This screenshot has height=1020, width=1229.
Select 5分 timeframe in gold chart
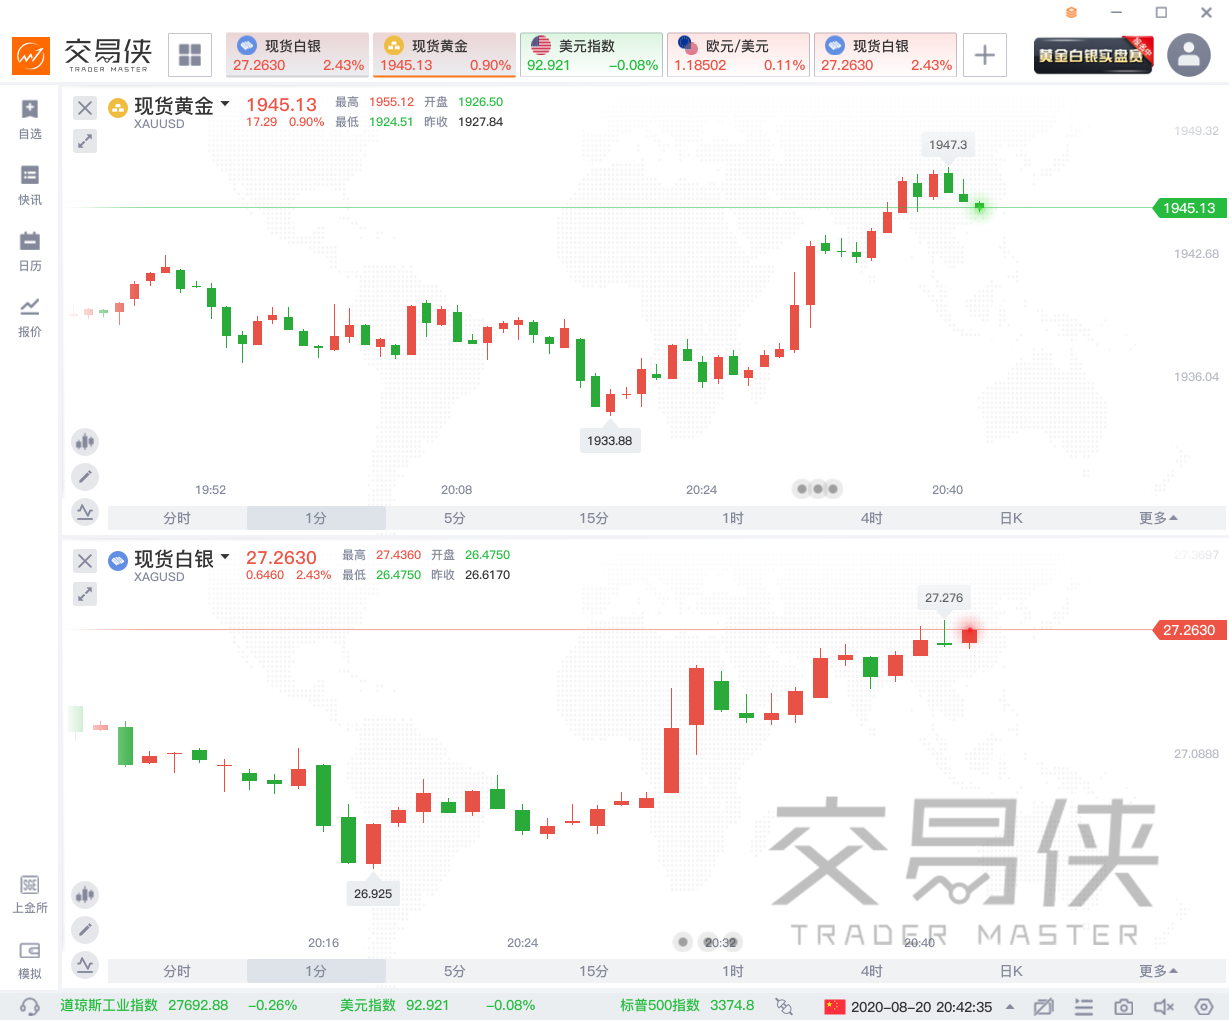tap(455, 518)
